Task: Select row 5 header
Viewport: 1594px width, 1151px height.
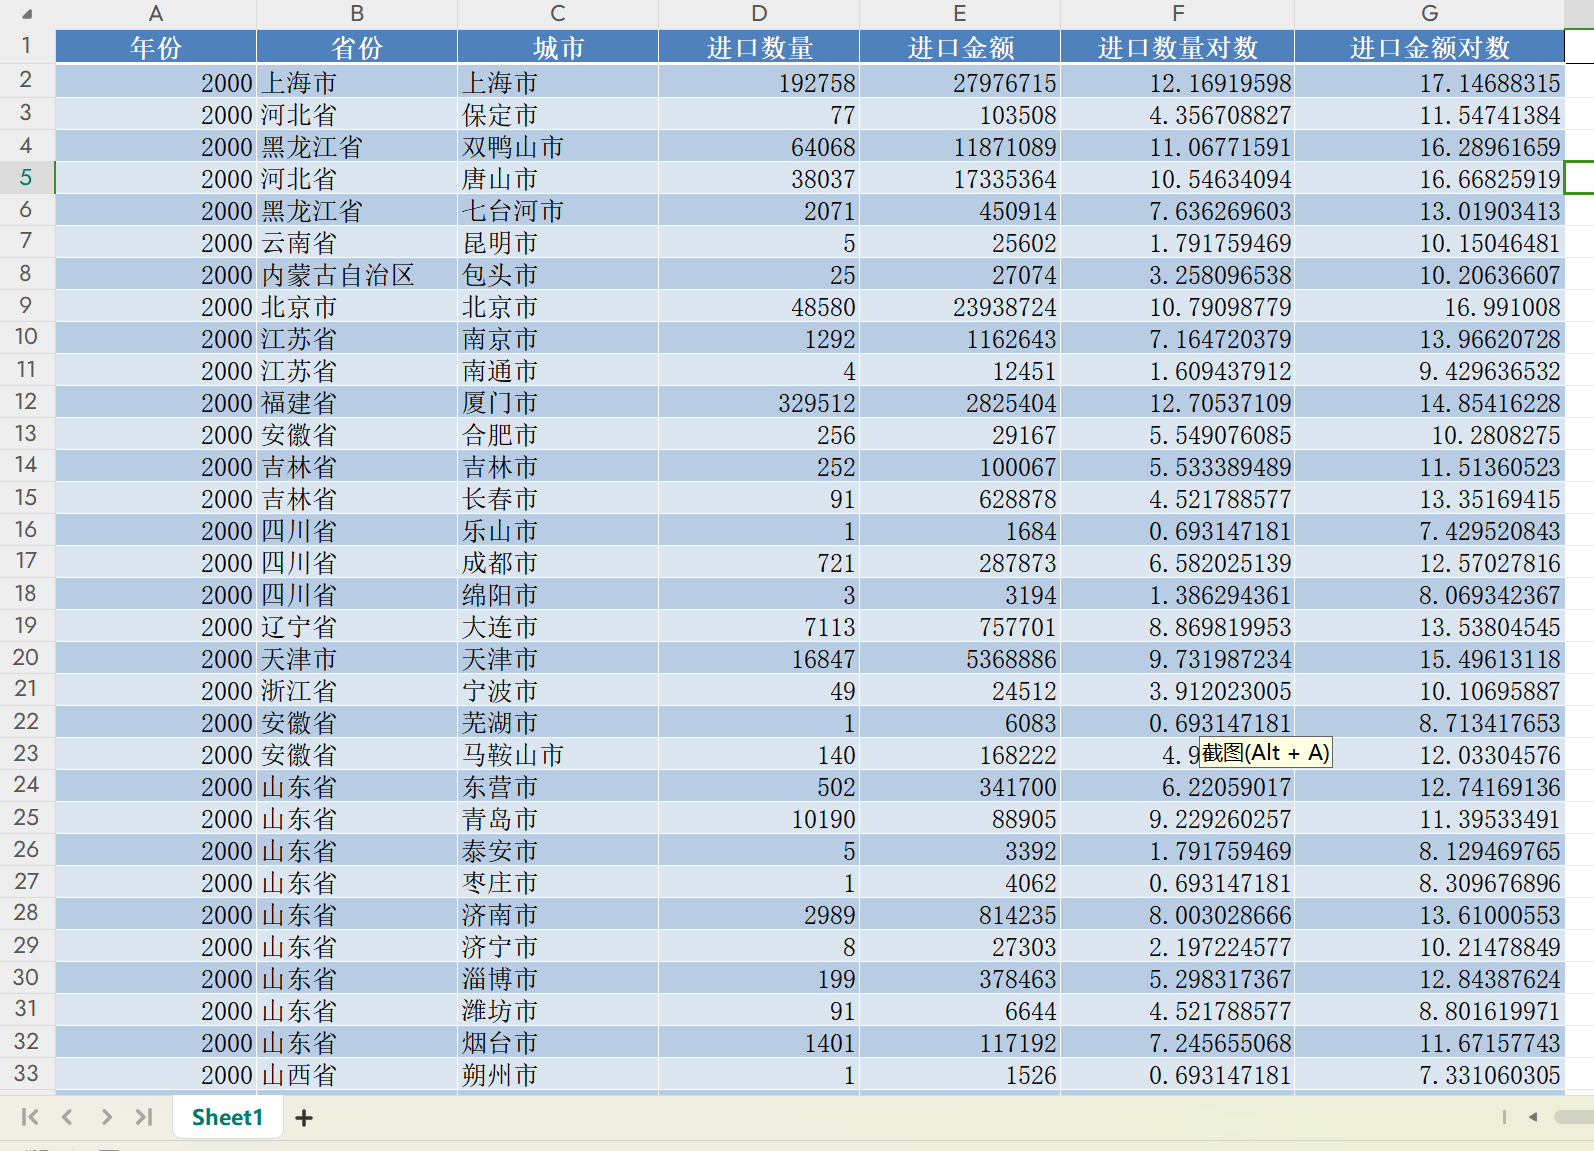Action: [26, 178]
